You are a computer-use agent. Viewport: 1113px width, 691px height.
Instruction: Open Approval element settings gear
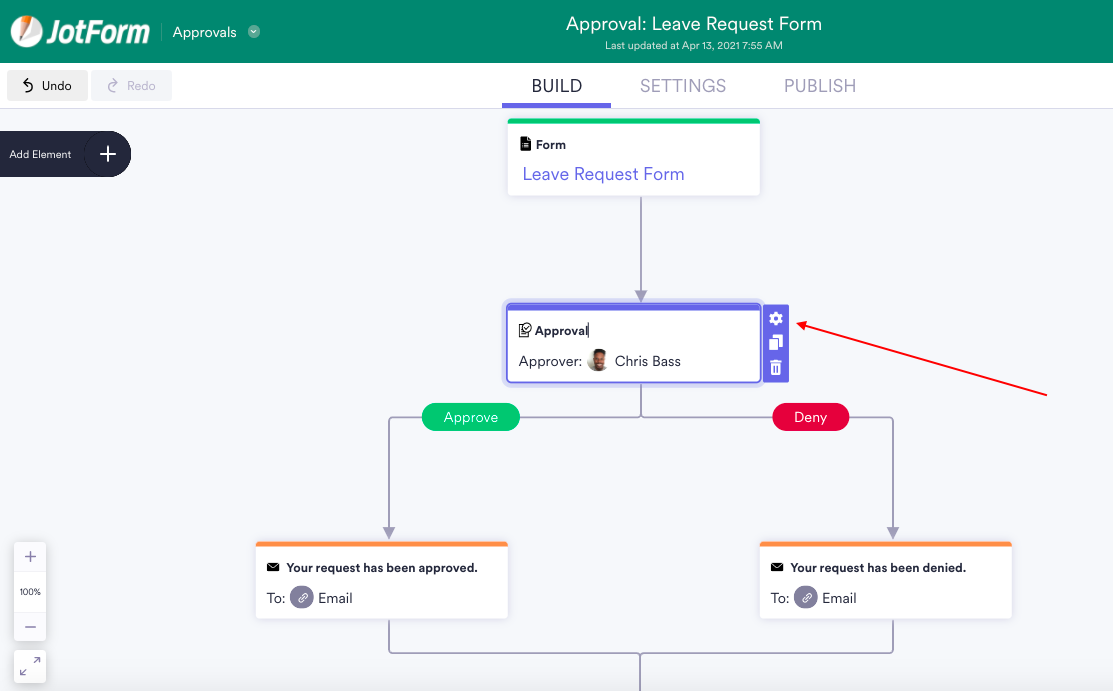[x=776, y=319]
